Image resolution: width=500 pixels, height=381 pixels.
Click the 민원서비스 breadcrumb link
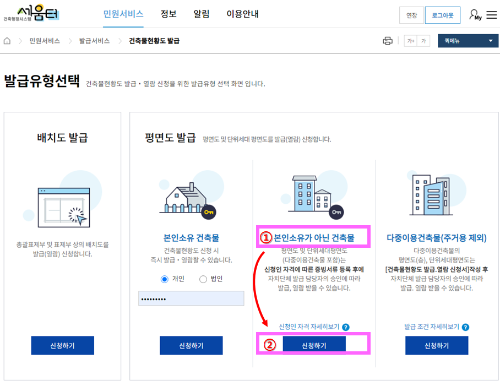tap(44, 41)
